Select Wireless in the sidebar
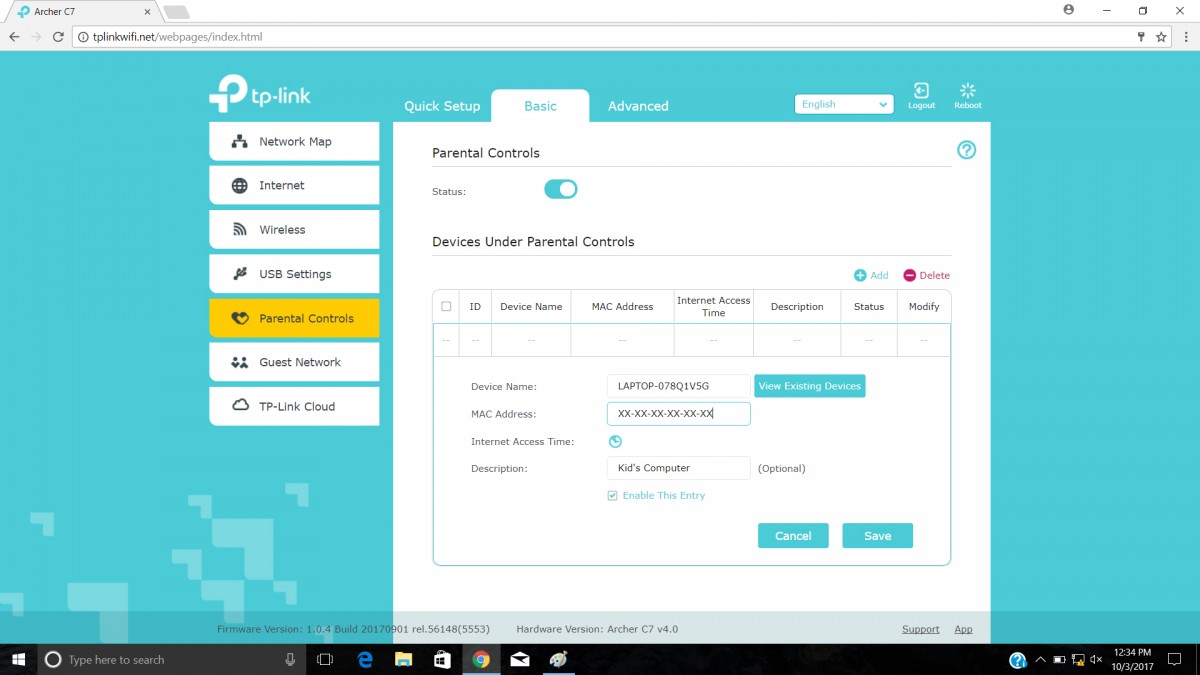 click(294, 229)
